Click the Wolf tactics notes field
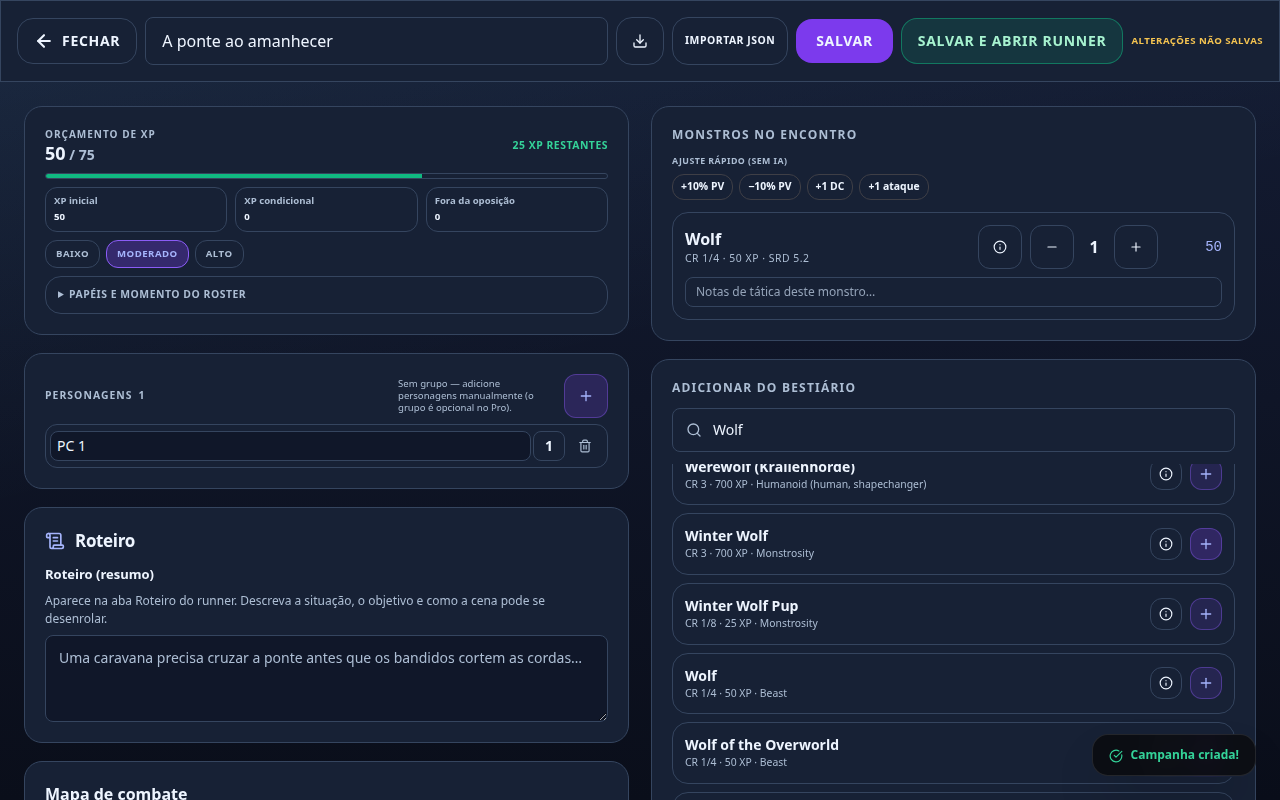 [953, 292]
